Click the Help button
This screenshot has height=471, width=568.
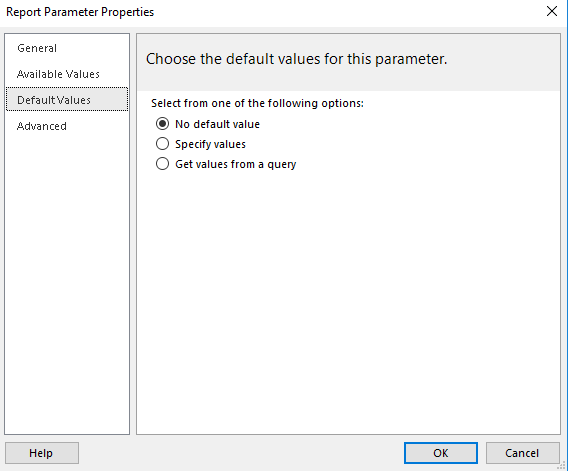pos(42,453)
